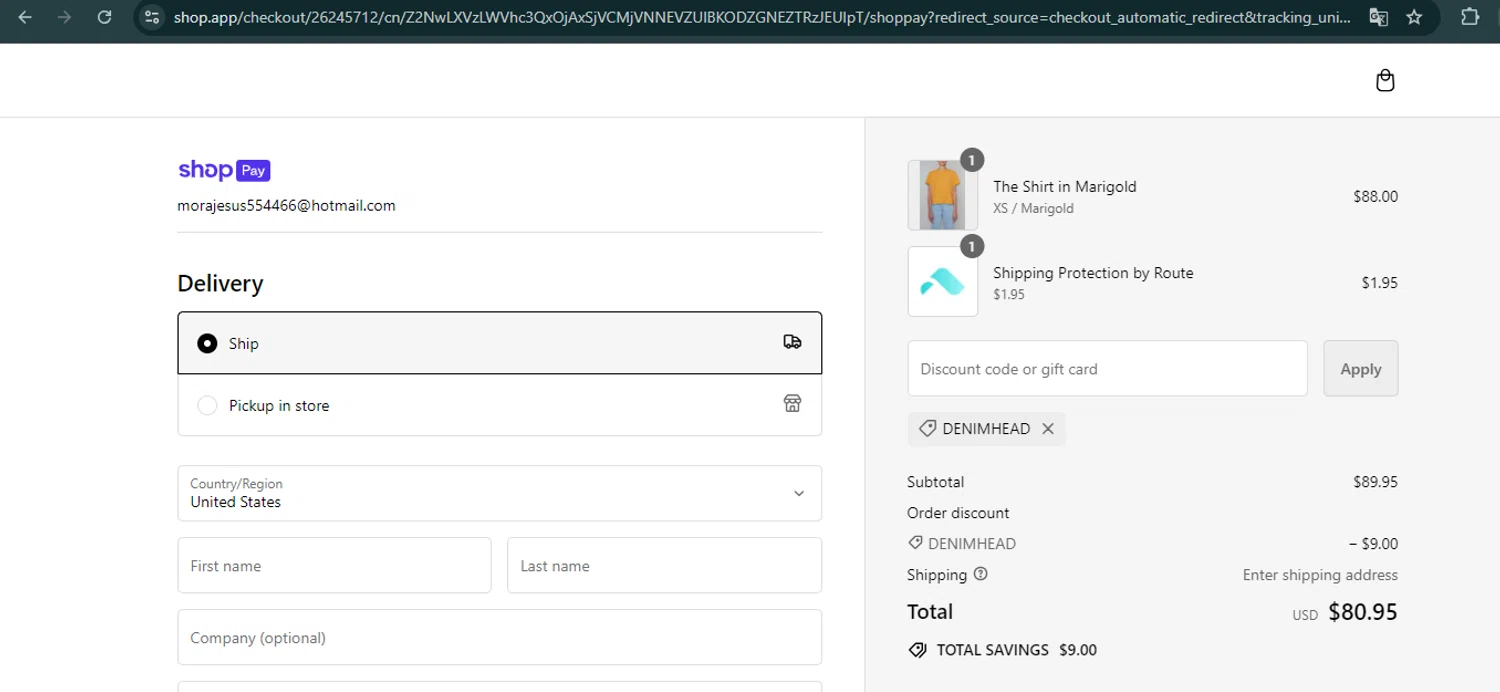
Task: Open the browser extensions icon
Action: coord(1470,17)
